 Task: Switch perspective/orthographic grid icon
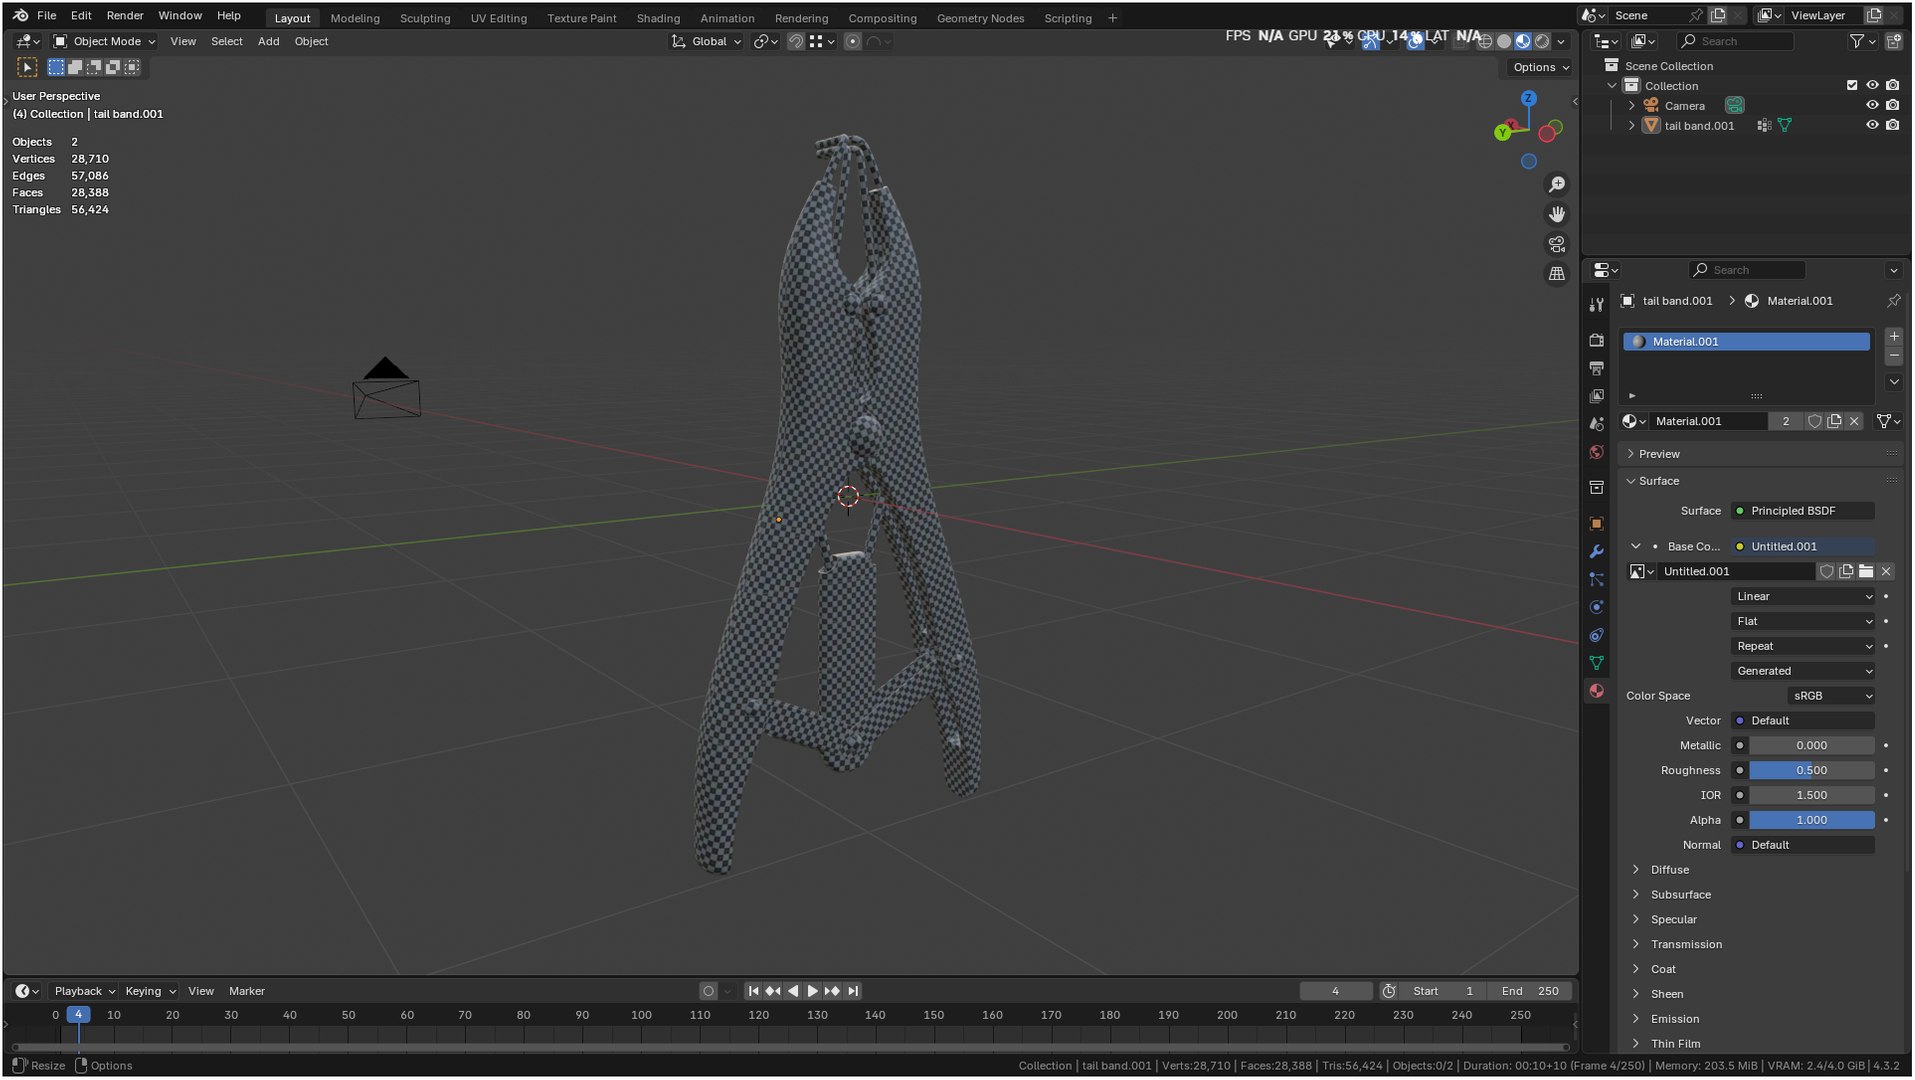[x=1557, y=274]
